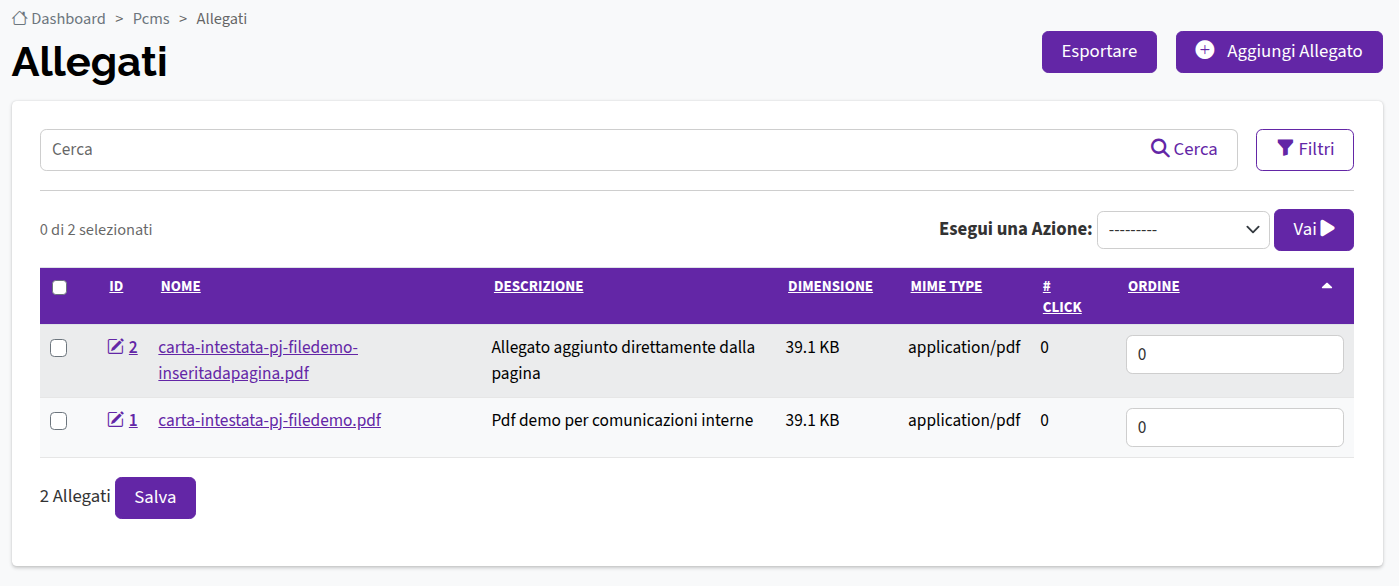Sort table by Descrizione column header
Viewport: 1399px width, 586px height.
tap(538, 286)
